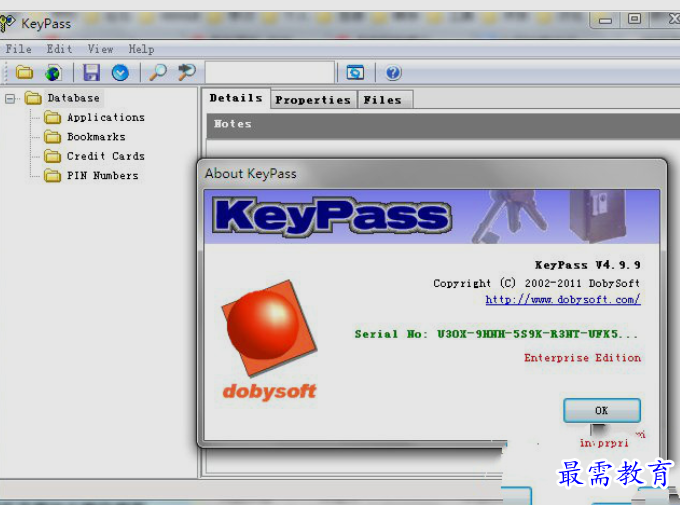
Task: Collapse the Database tree node
Action: [x=10, y=98]
